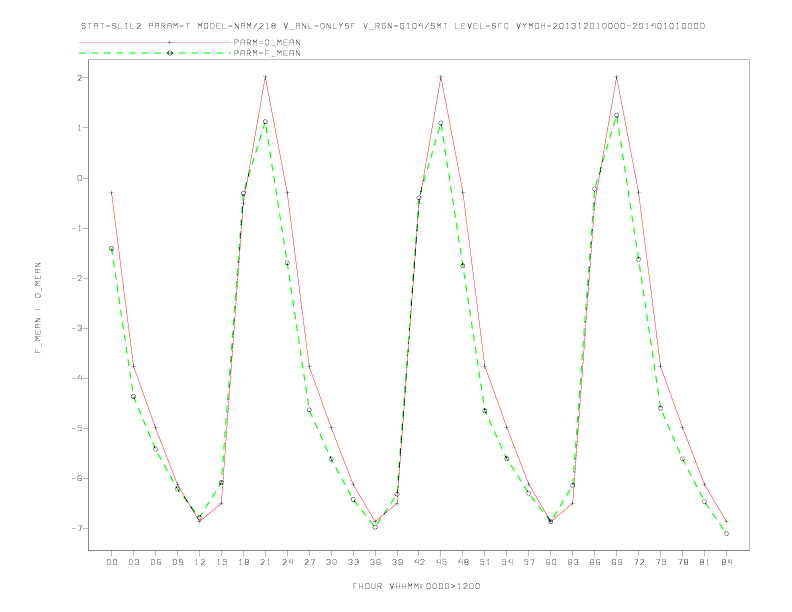Viewport: 792px width, 612px height.
Task: Click y-axis tick label 2
Action: tap(80, 78)
